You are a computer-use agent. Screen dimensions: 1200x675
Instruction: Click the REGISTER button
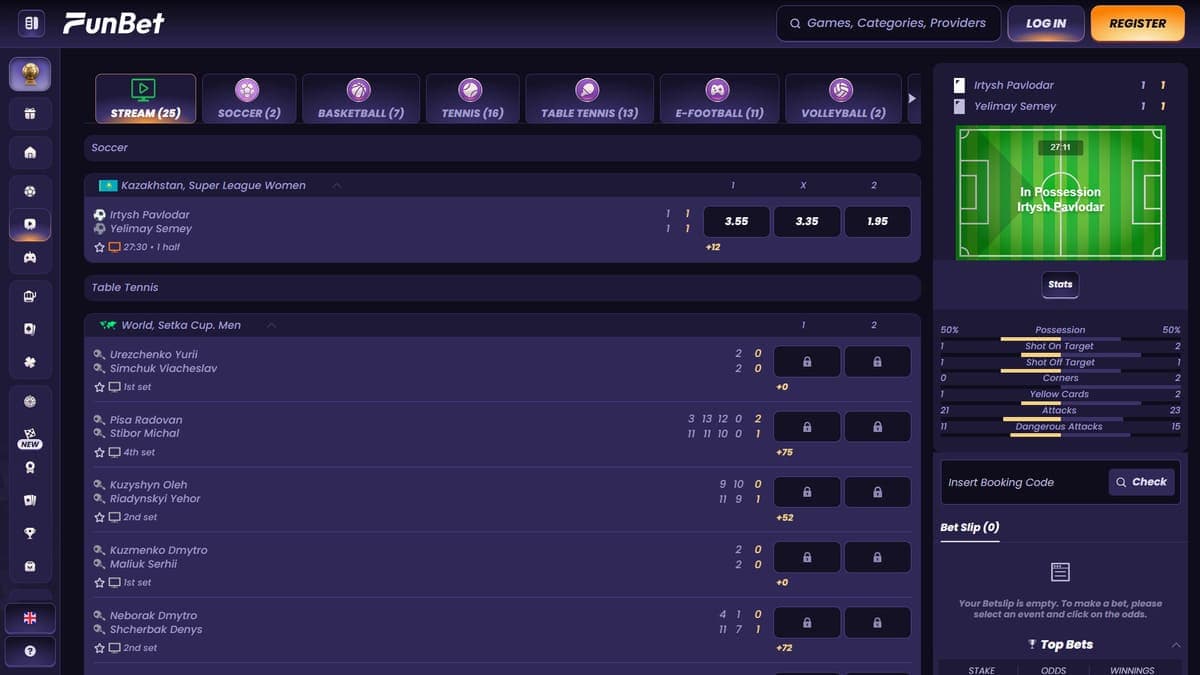coord(1138,23)
